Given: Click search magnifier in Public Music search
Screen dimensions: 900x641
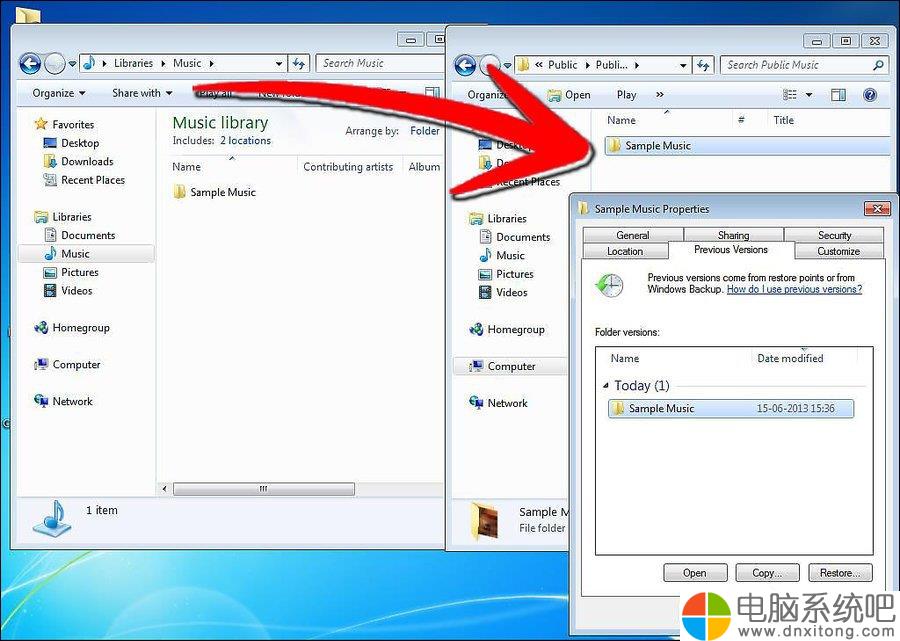Looking at the screenshot, I should pos(878,65).
